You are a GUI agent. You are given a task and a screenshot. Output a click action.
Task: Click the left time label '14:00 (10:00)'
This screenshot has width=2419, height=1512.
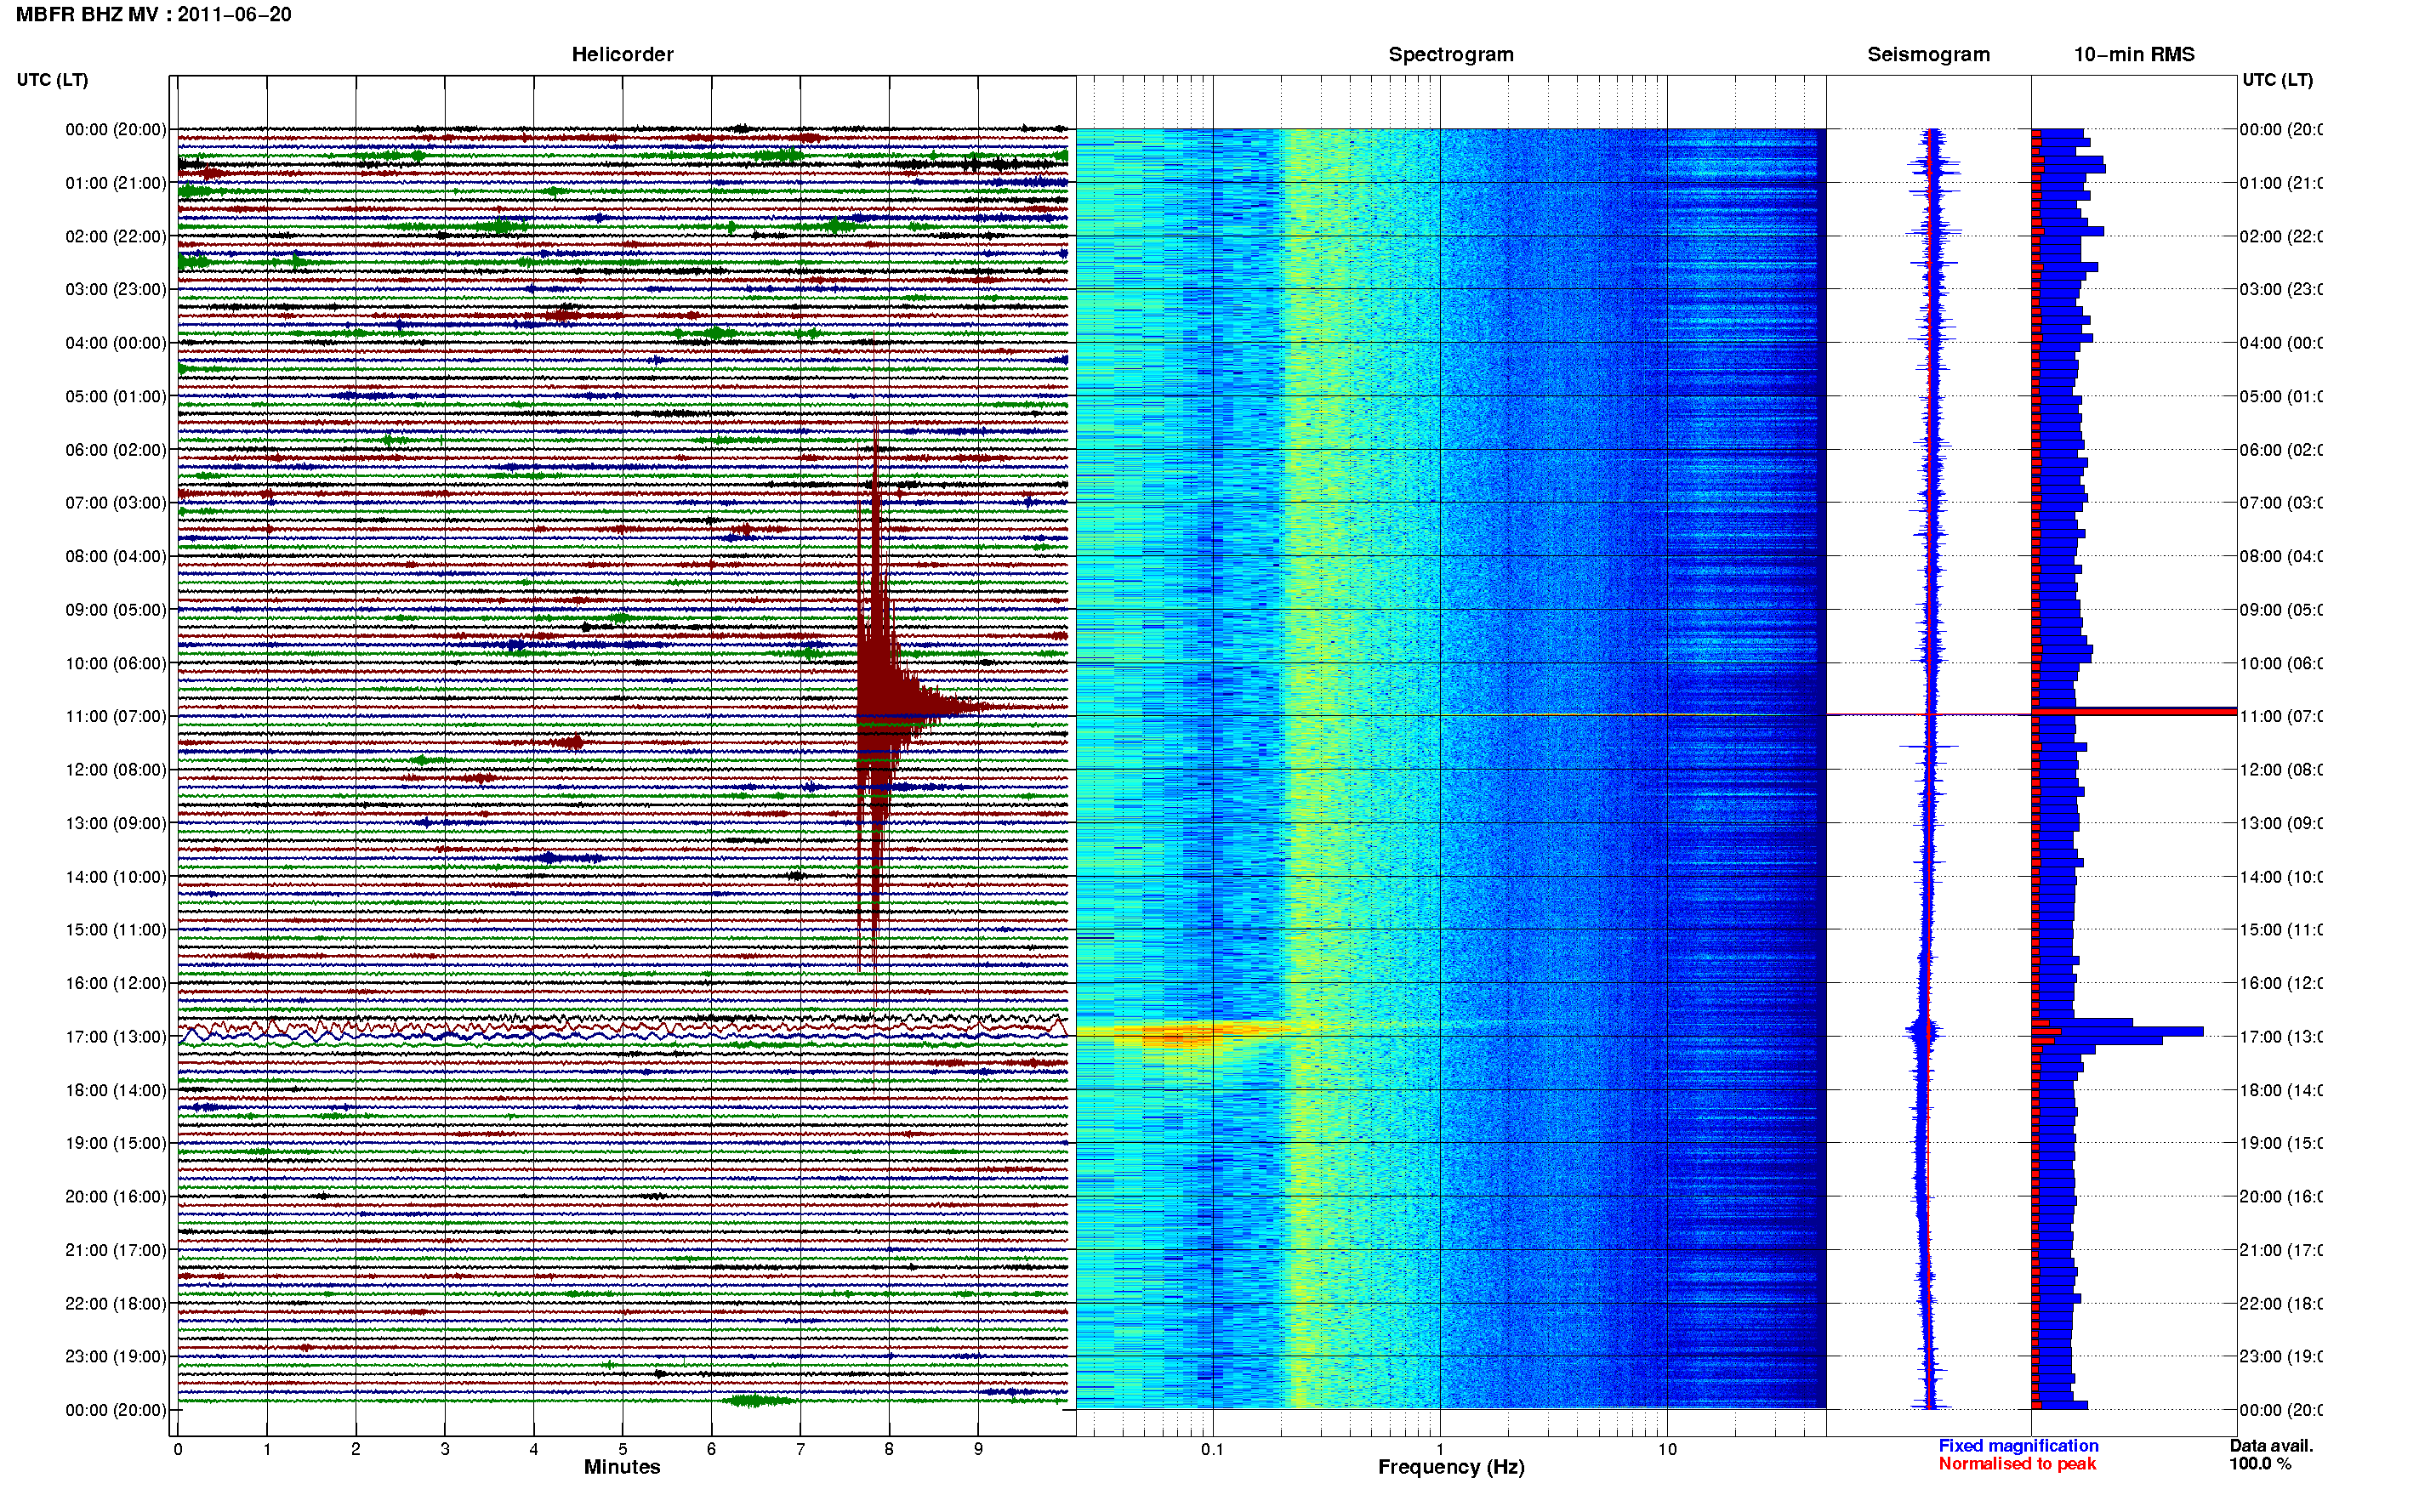tap(116, 877)
